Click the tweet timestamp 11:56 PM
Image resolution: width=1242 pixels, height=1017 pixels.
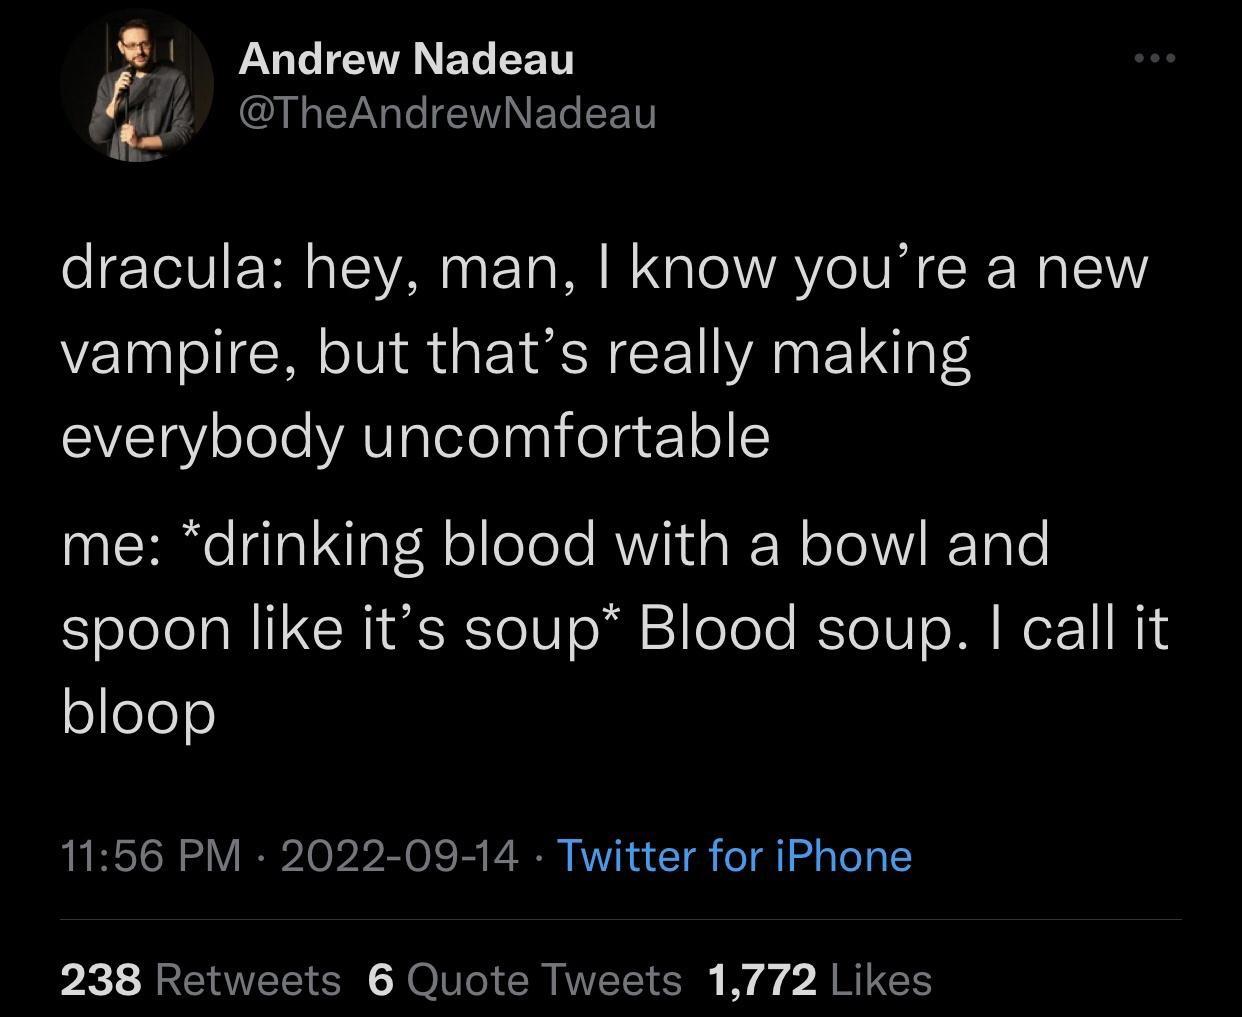152,856
